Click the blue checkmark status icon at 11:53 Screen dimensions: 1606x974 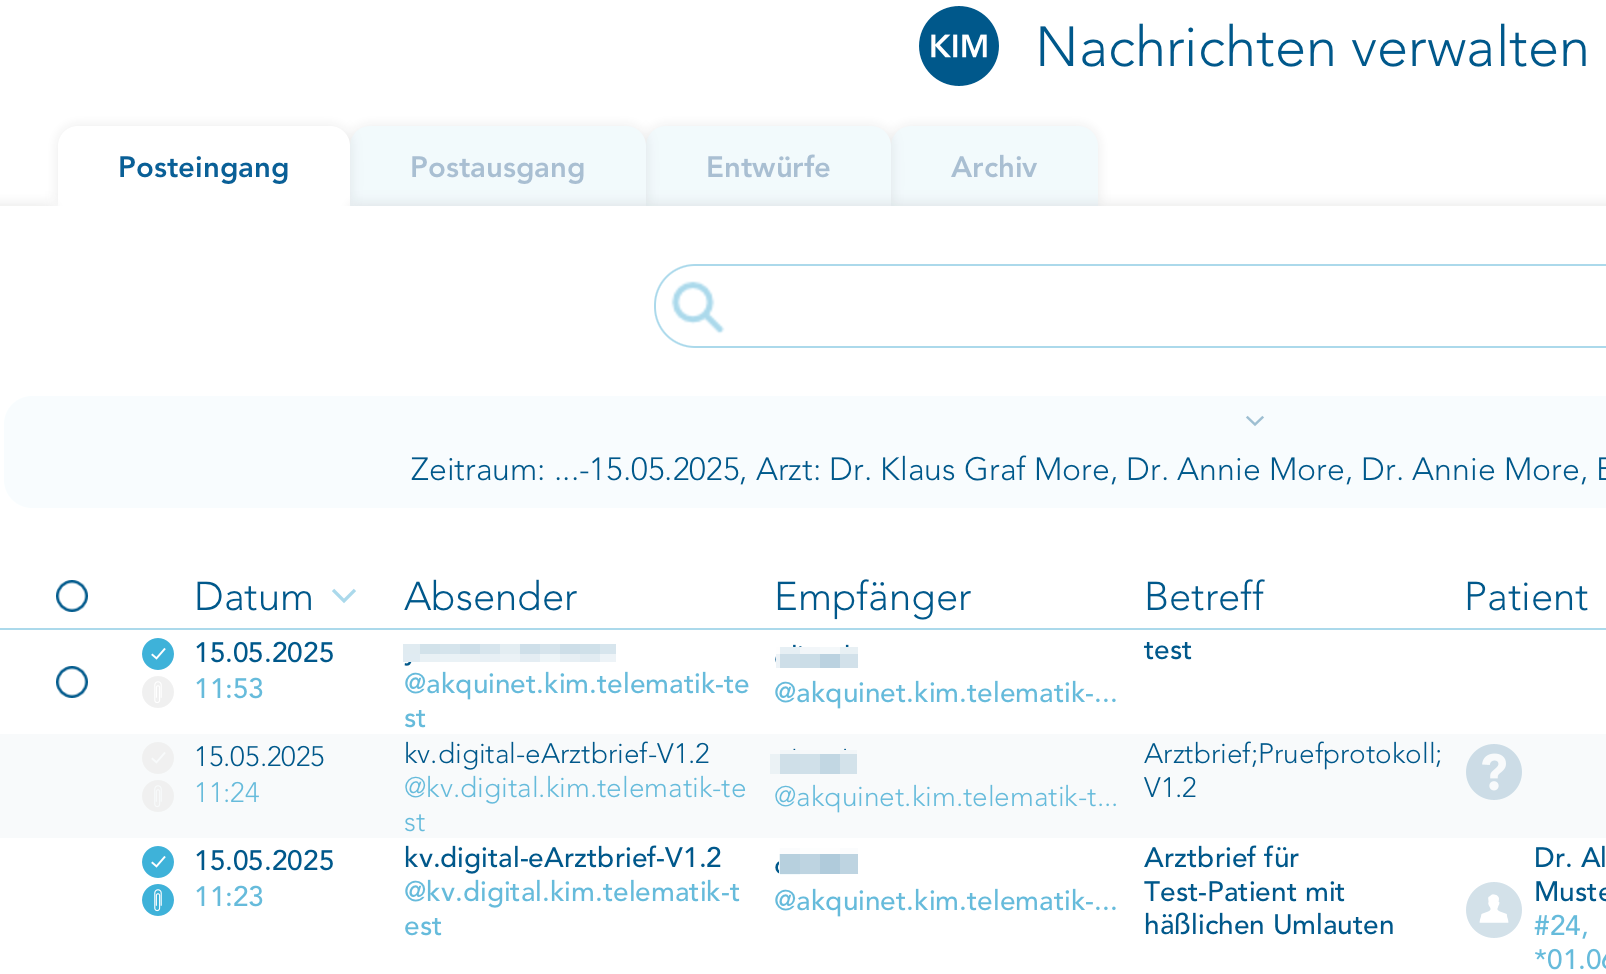(x=158, y=654)
